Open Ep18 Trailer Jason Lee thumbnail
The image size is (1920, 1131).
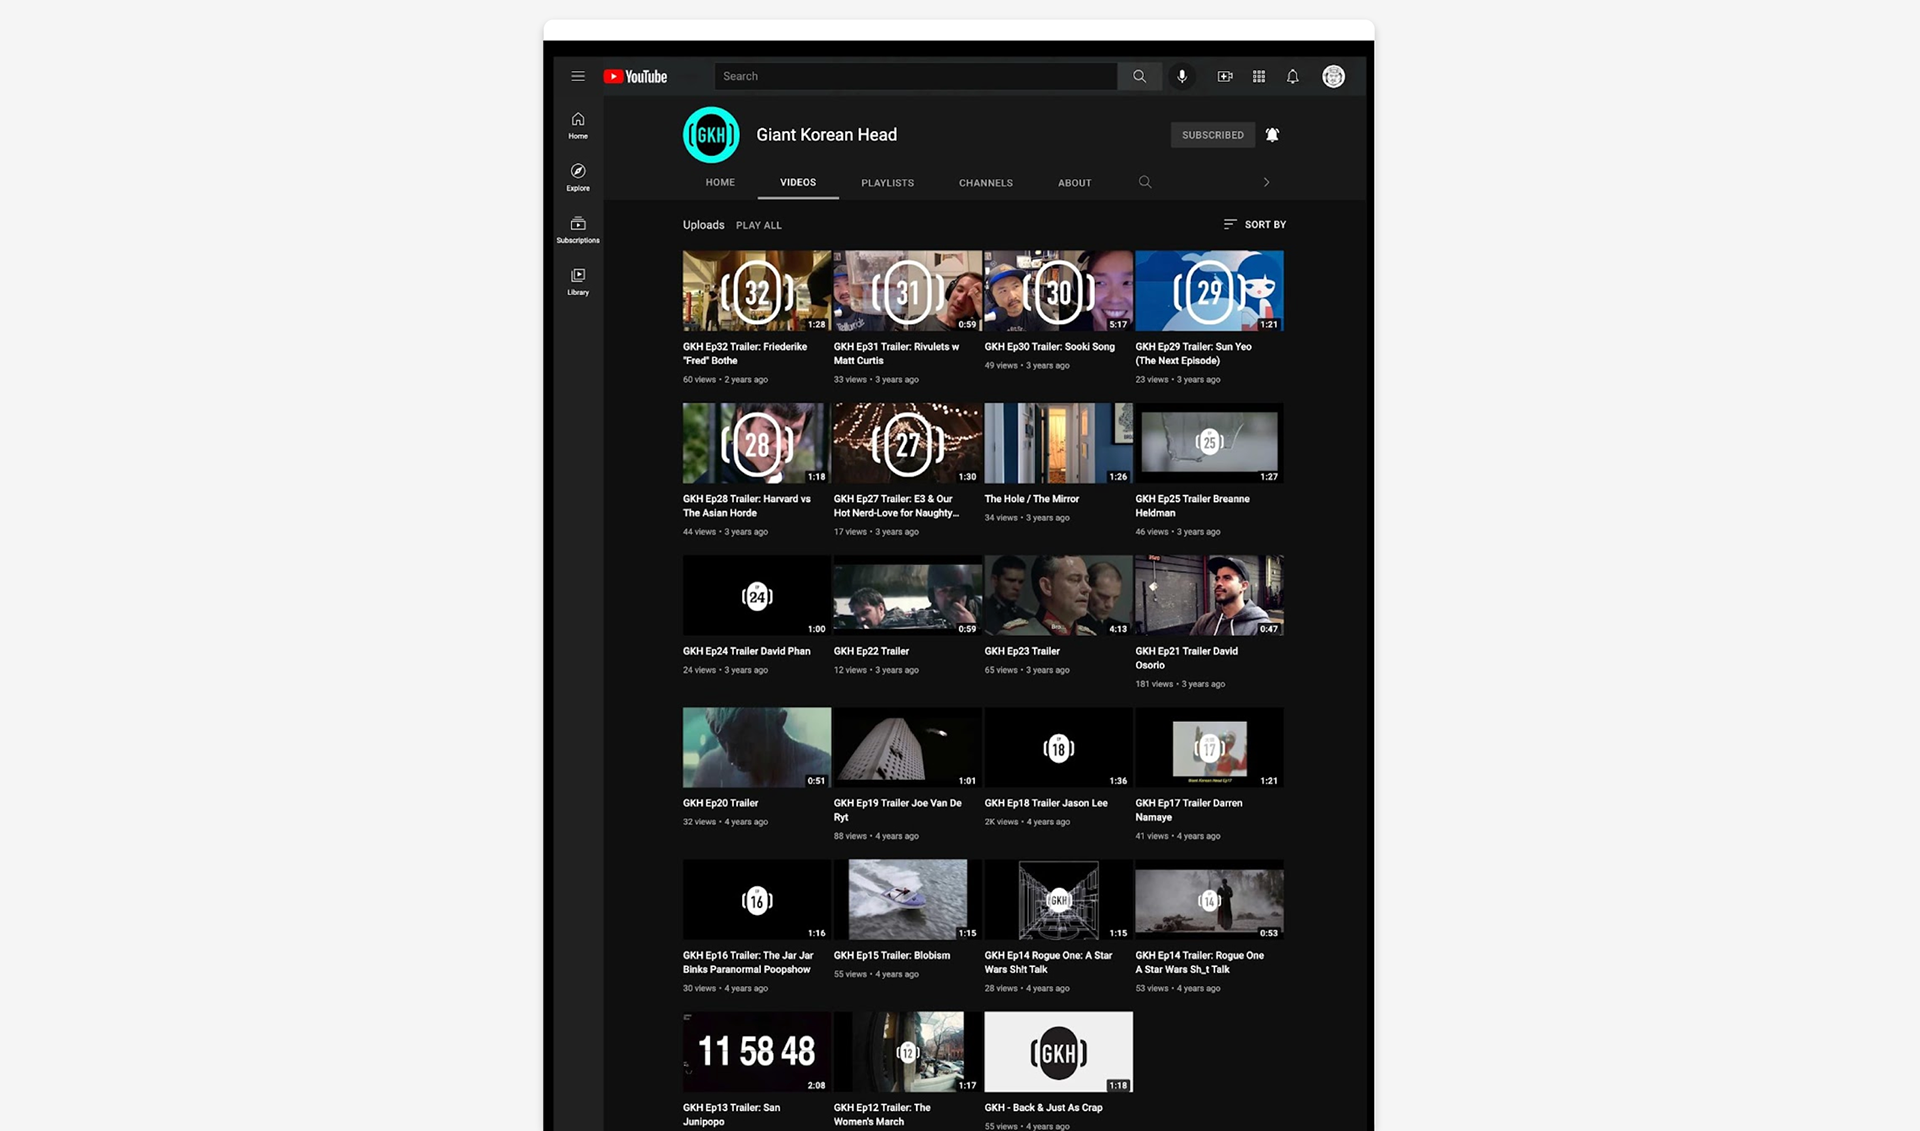(x=1058, y=747)
